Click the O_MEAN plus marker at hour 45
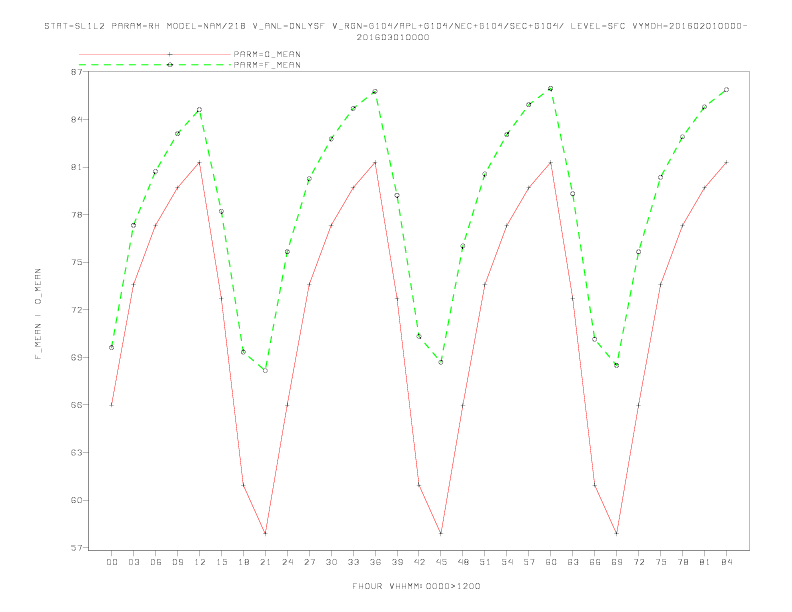The image size is (792, 612). point(441,533)
